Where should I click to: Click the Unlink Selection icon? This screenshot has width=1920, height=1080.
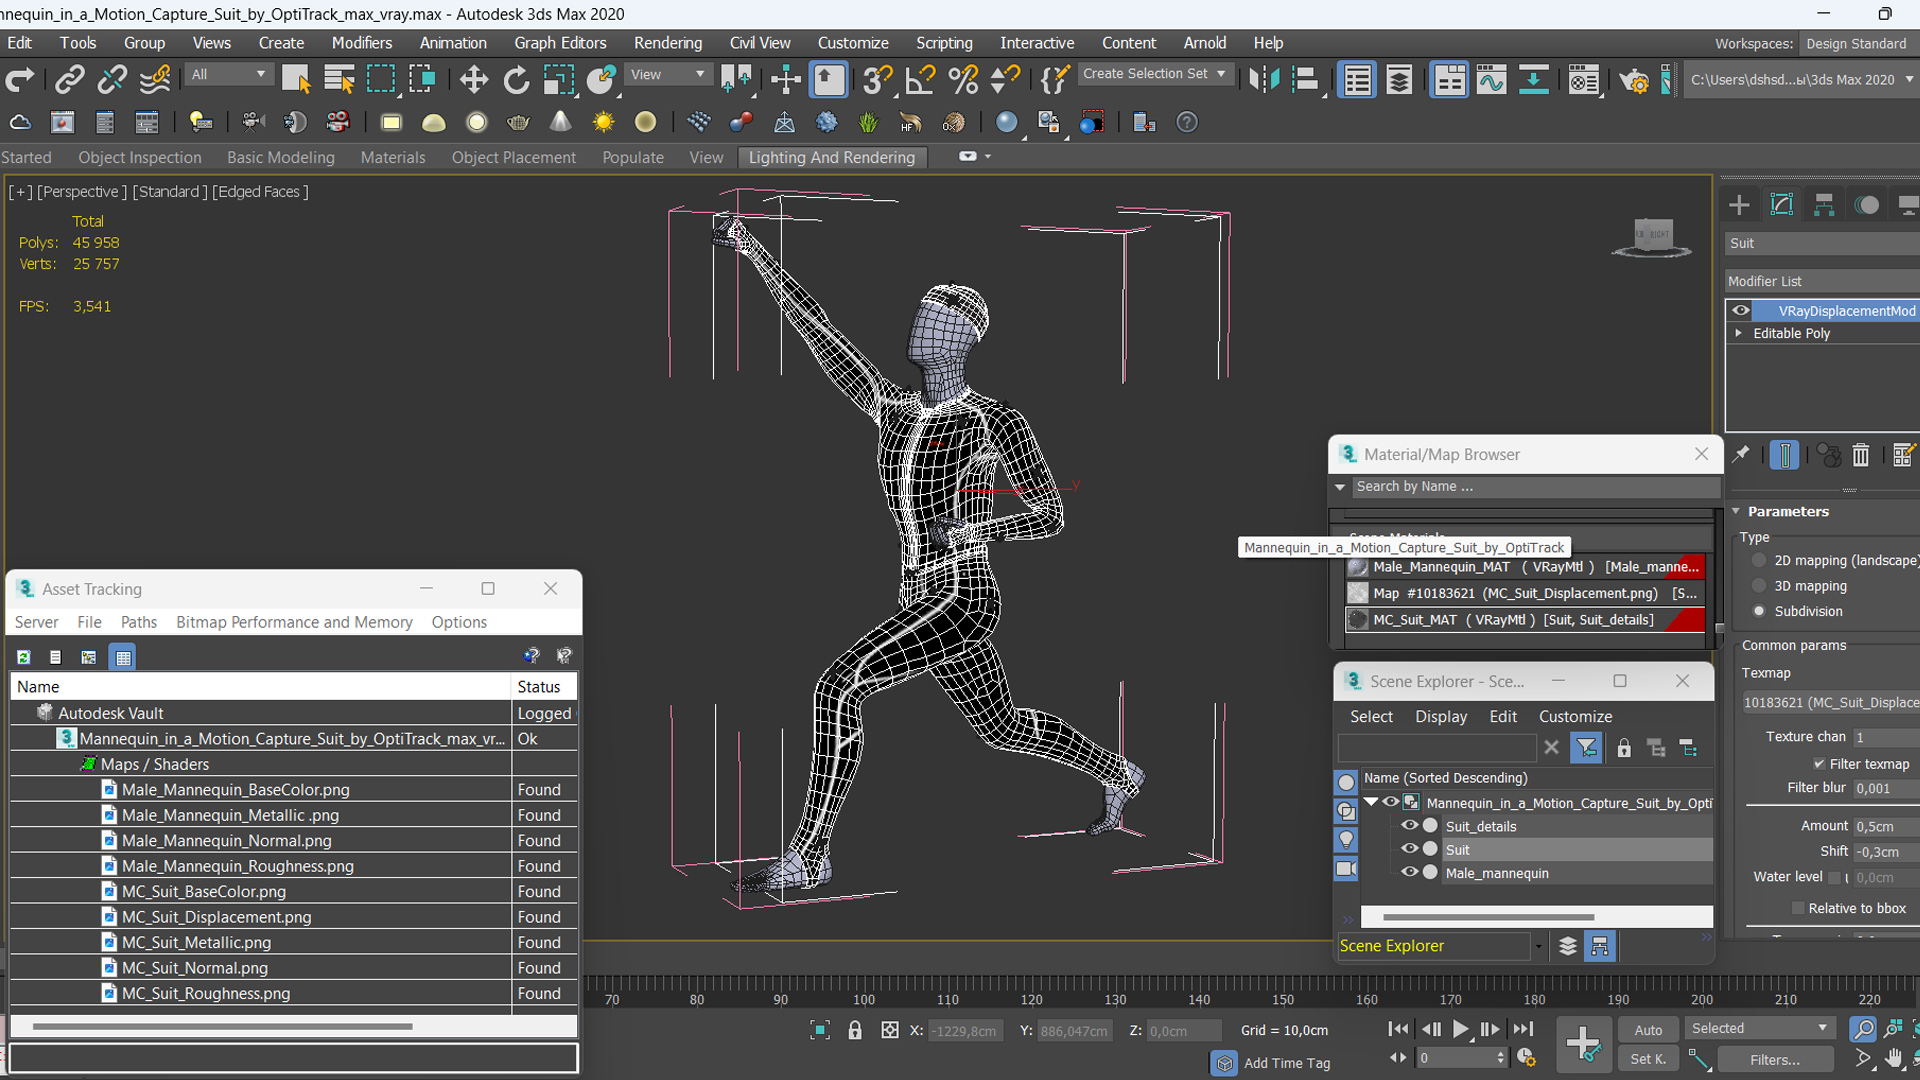tap(112, 80)
